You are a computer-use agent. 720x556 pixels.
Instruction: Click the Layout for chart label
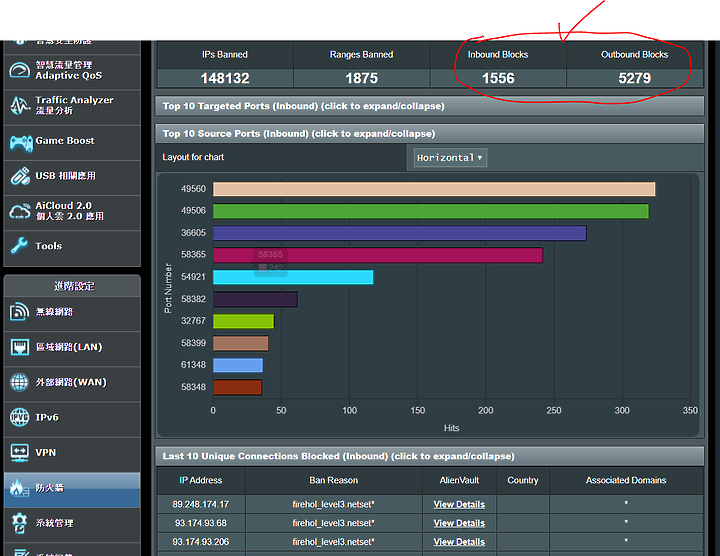coord(193,157)
